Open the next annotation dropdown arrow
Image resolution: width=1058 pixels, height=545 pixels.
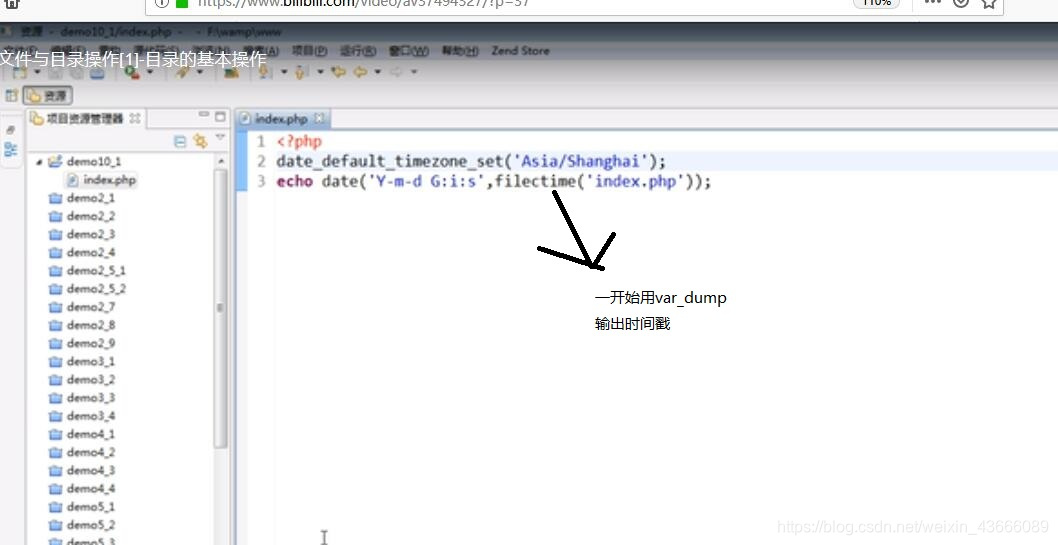coord(283,71)
